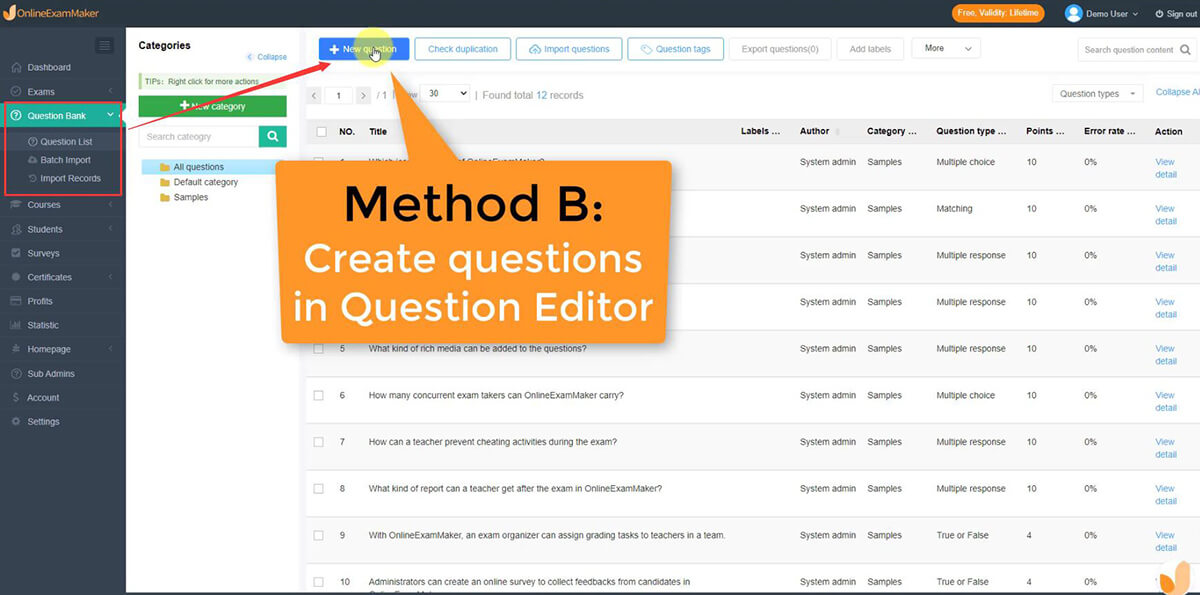Click the Search question content field
Viewport: 1200px width, 595px height.
(x=1128, y=50)
